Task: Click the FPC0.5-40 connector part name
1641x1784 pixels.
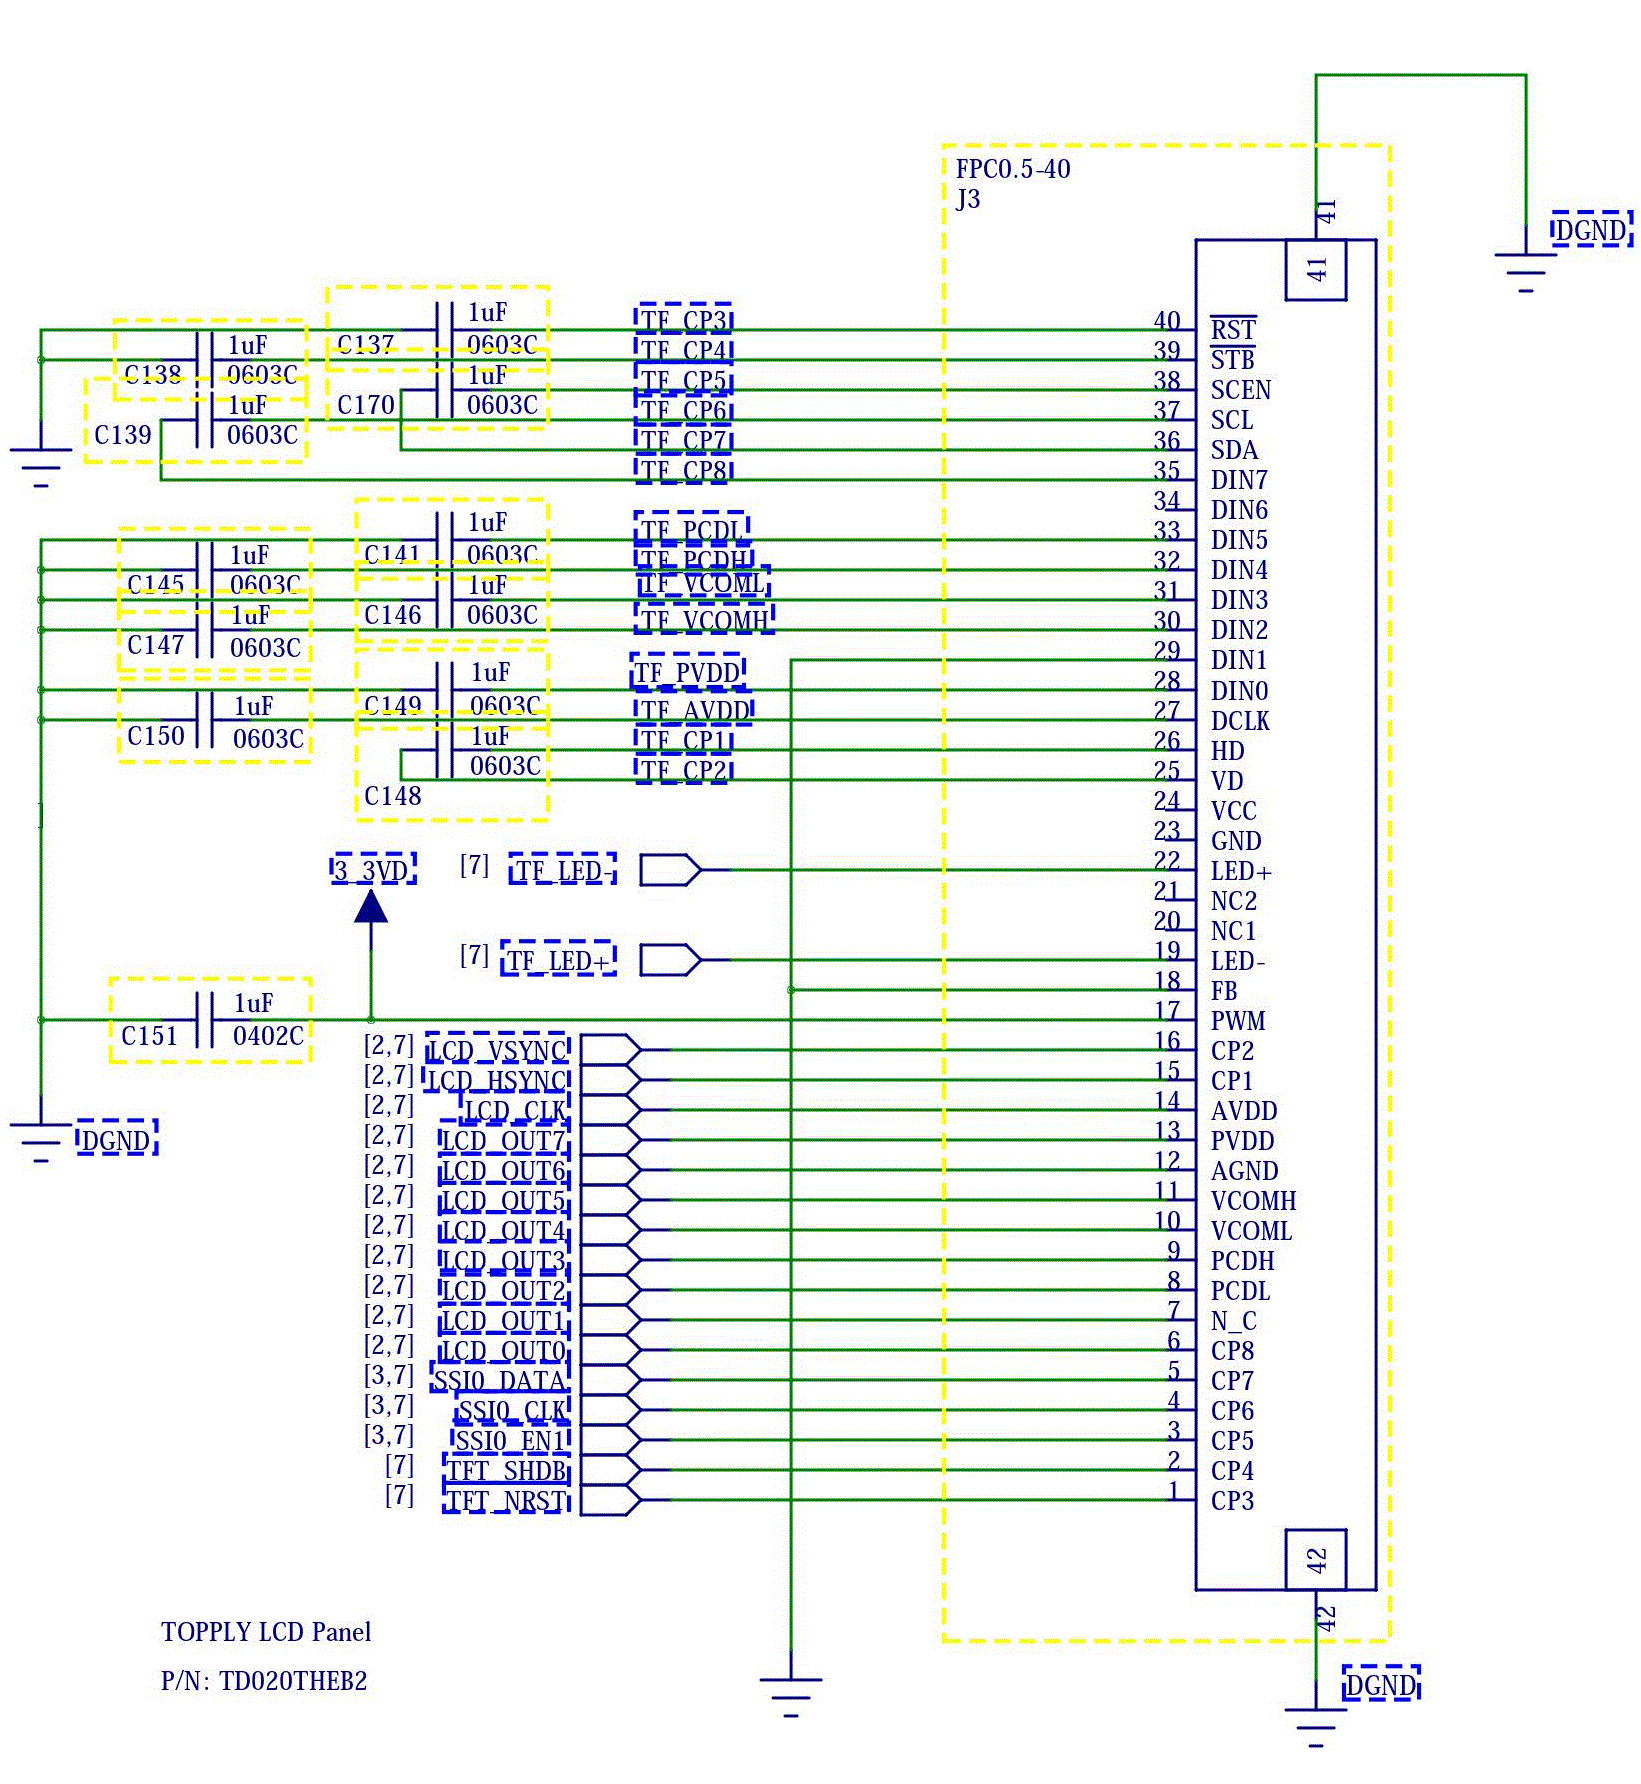Action: [x=1013, y=169]
